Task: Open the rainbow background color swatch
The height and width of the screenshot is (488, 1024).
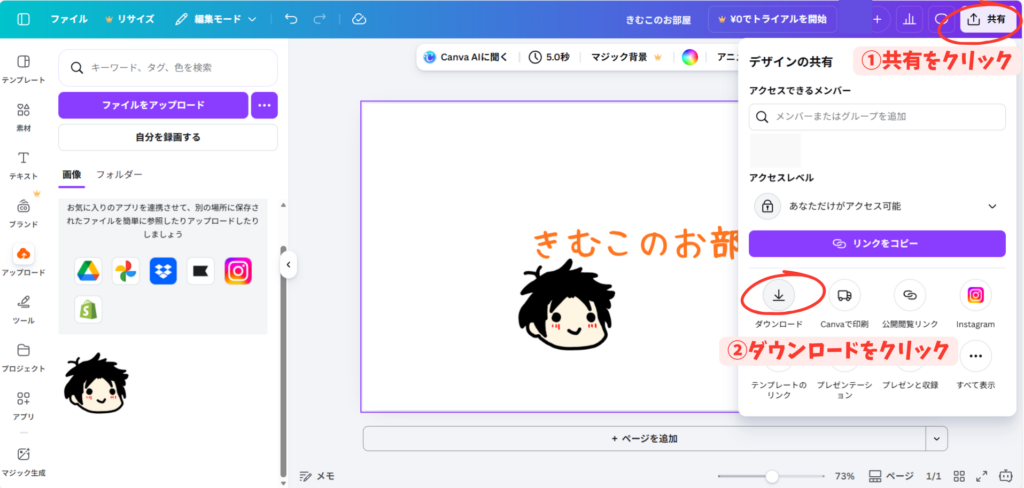Action: pyautogui.click(x=690, y=57)
